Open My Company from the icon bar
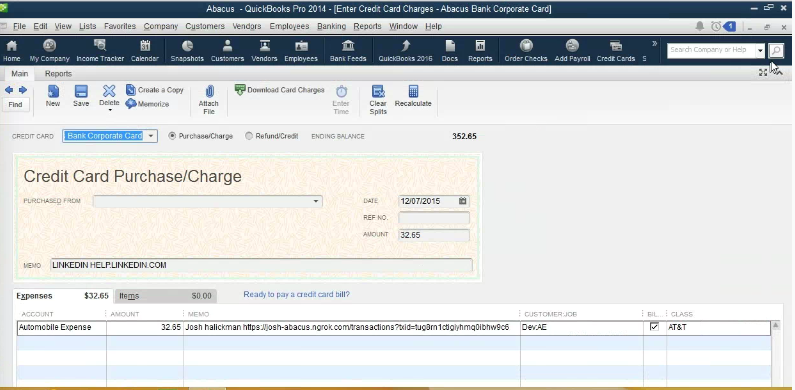This screenshot has width=795, height=390. tap(50, 51)
